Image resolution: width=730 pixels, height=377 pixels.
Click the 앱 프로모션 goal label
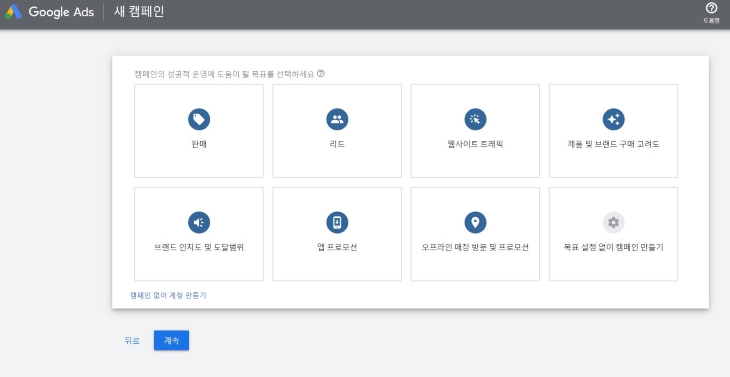click(x=337, y=247)
